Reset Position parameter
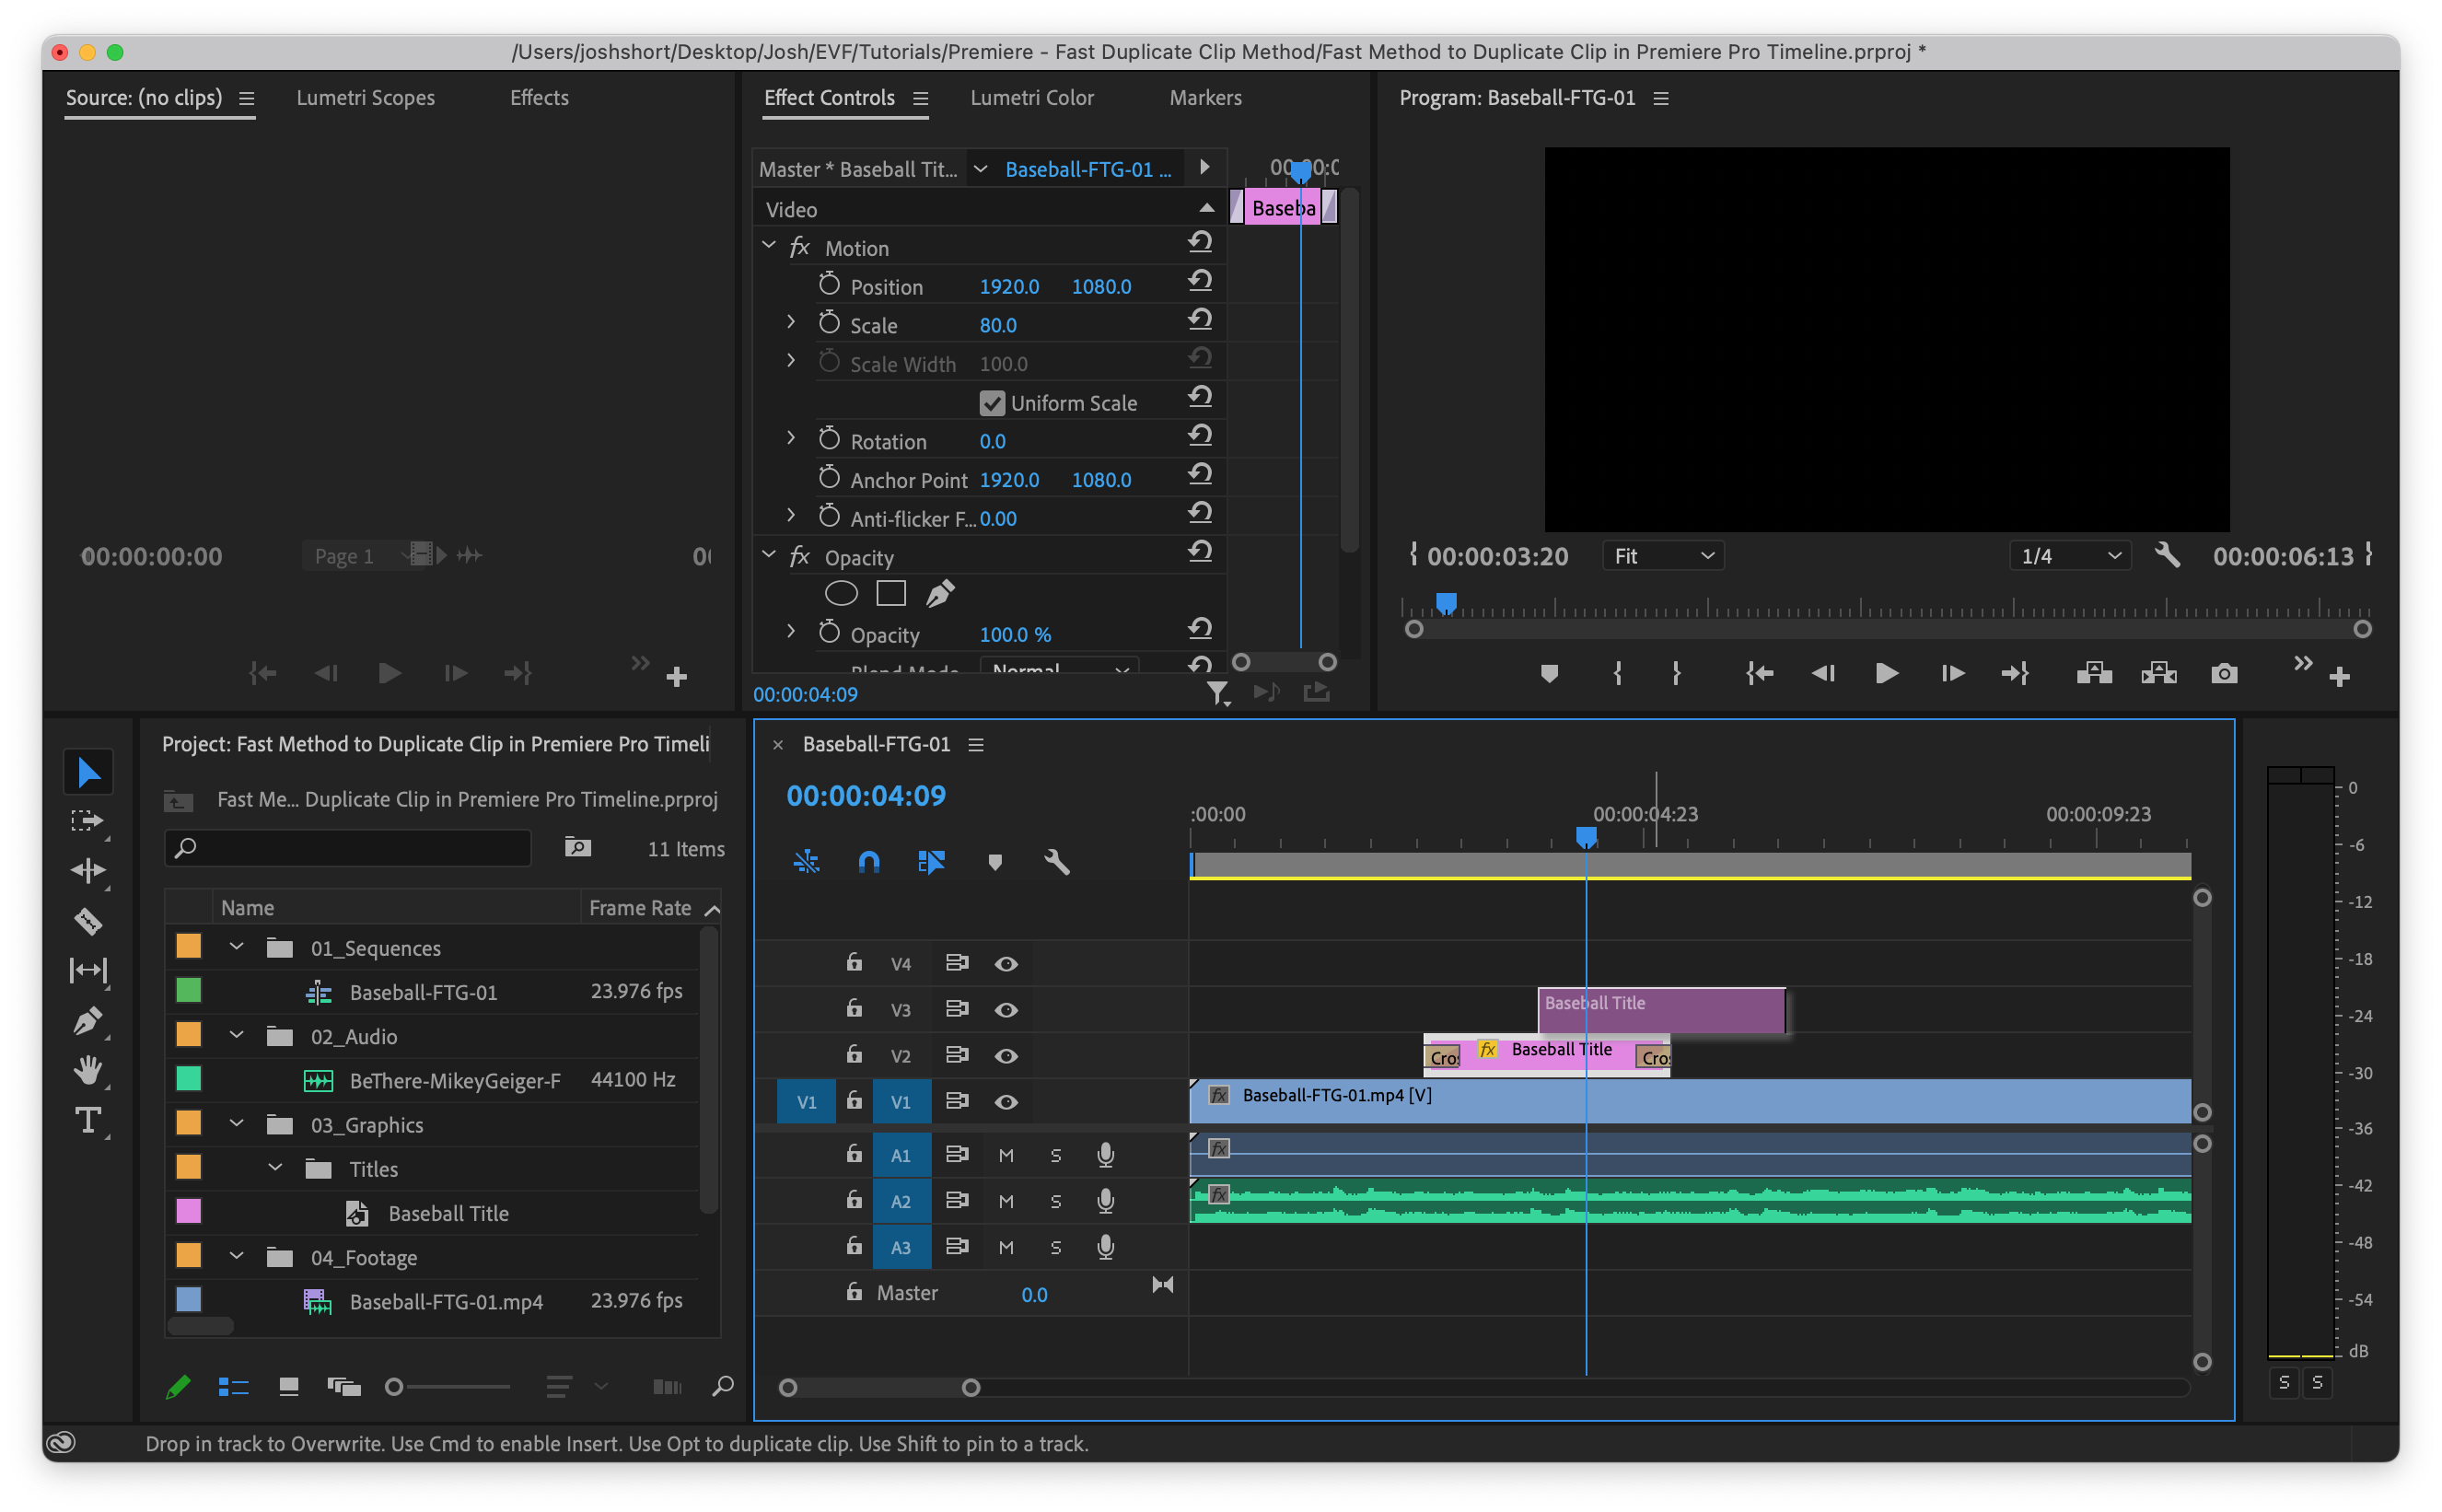The height and width of the screenshot is (1512, 2442). 1200,282
